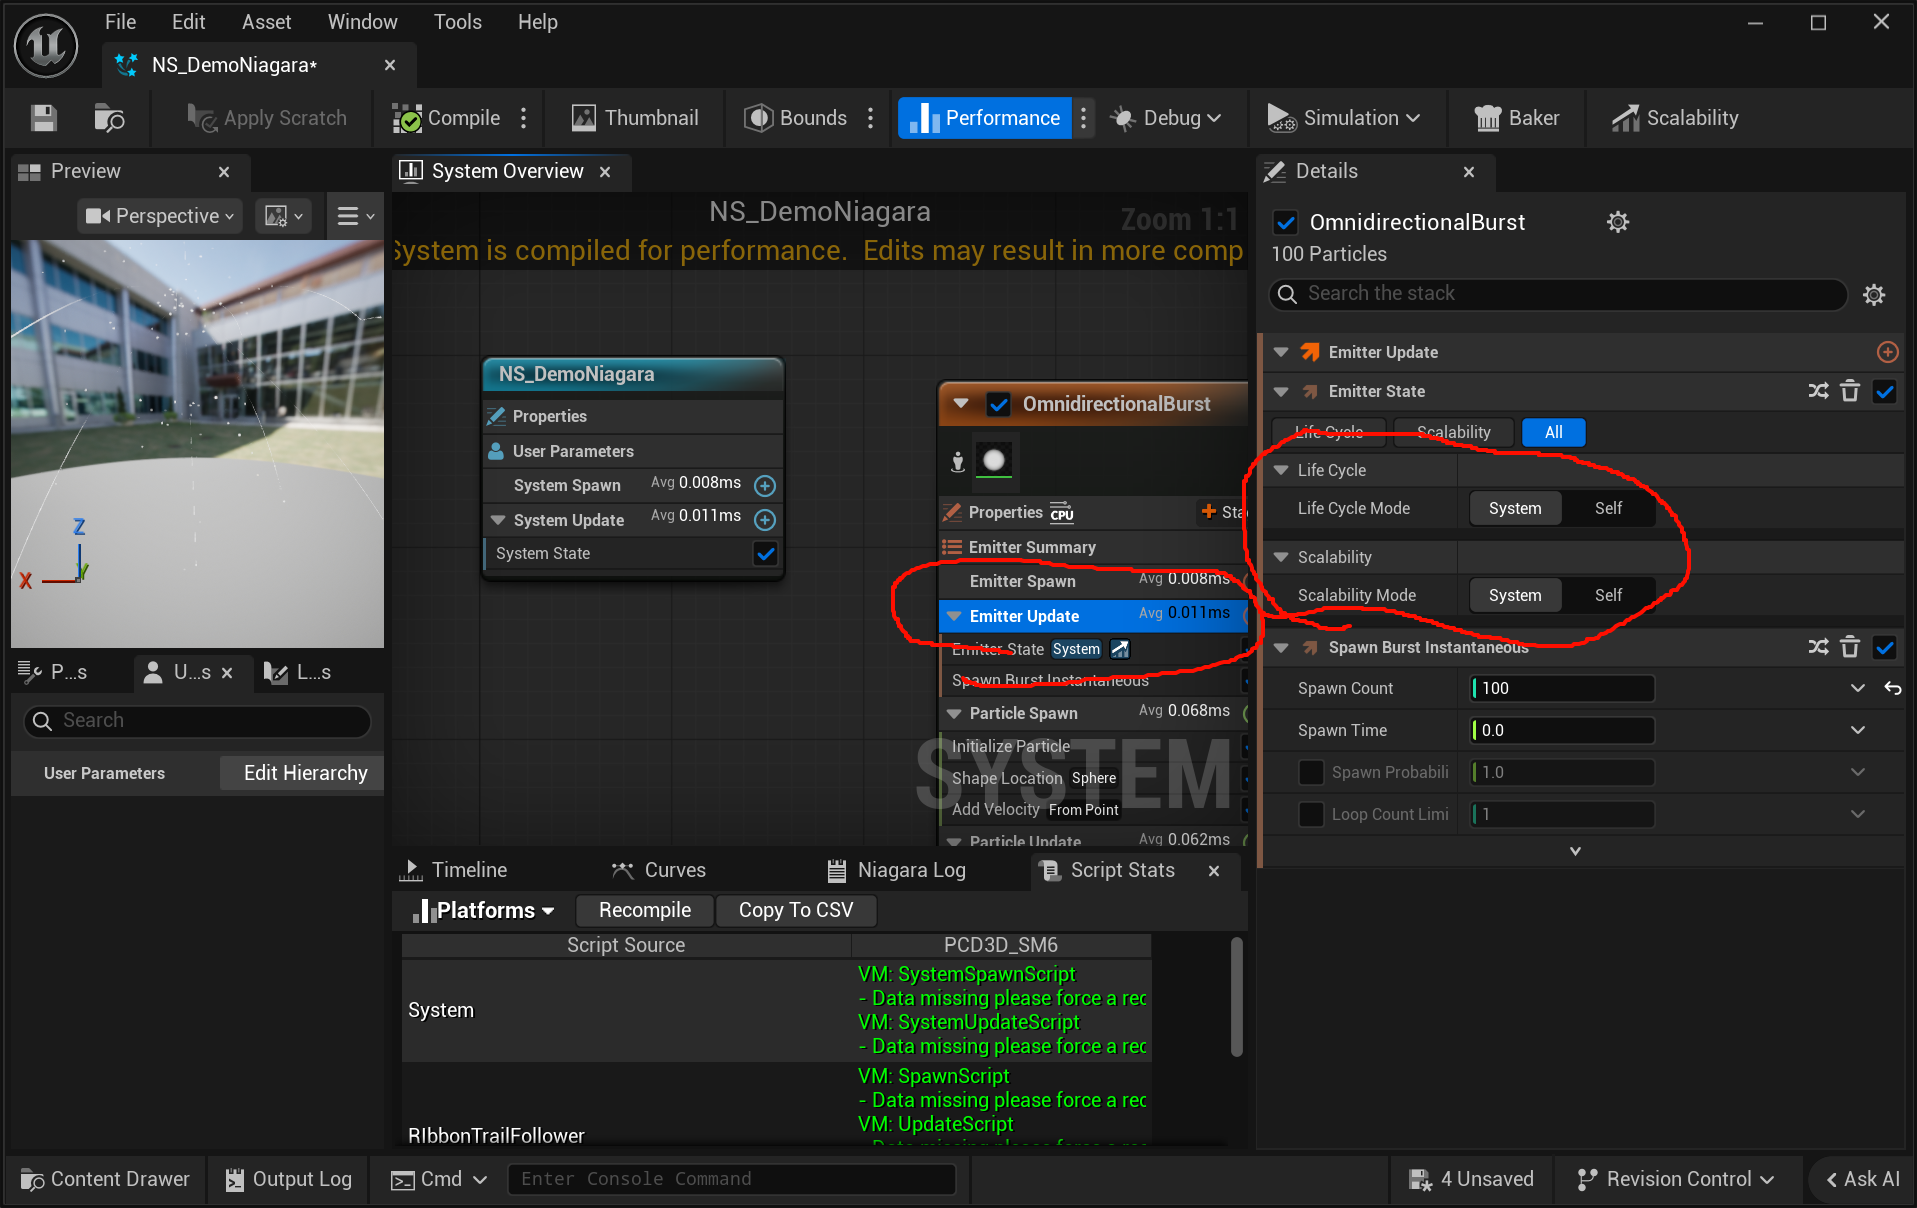Open the Debug dropdown
This screenshot has height=1208, width=1917.
pyautogui.click(x=1166, y=118)
